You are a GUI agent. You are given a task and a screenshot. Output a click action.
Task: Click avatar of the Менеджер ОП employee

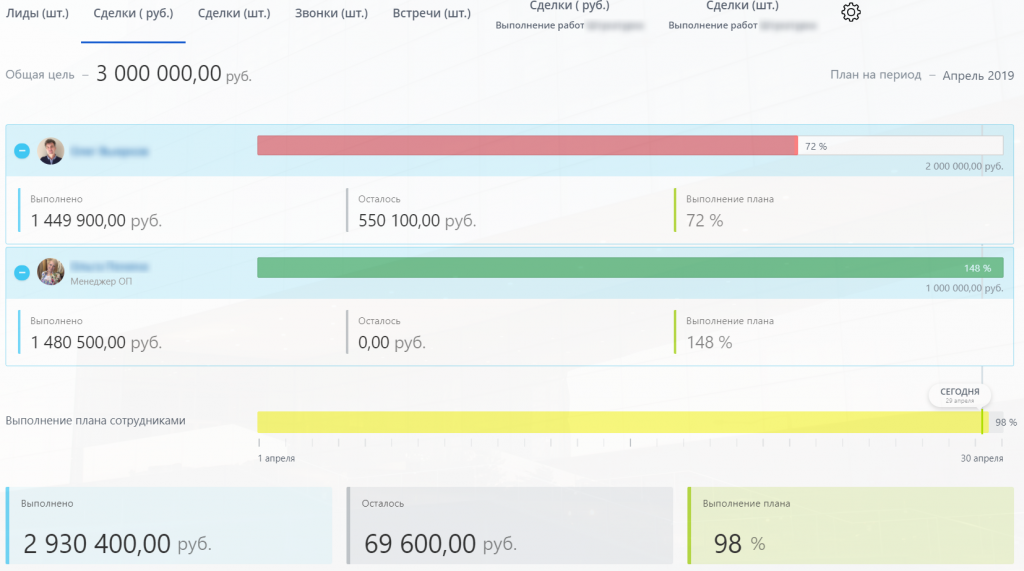click(50, 271)
